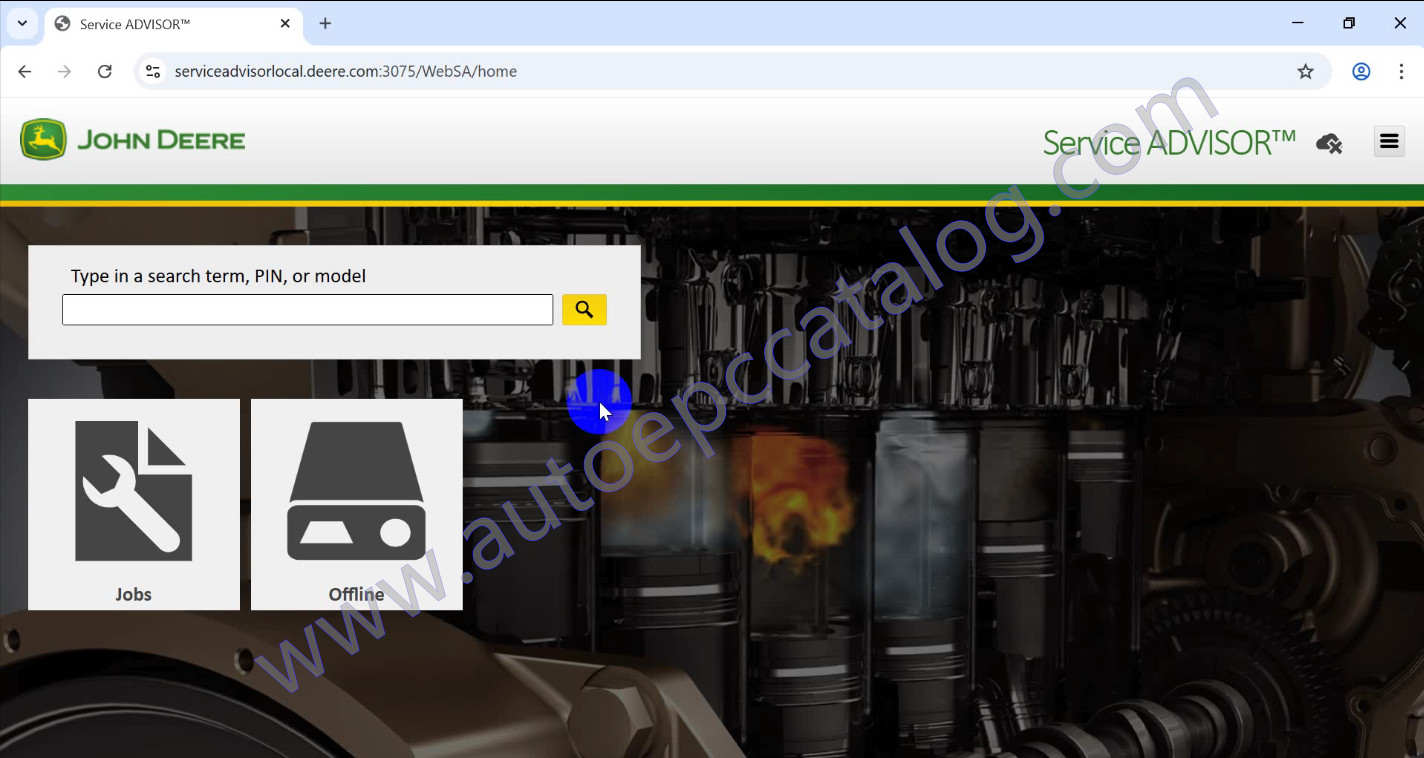1424x758 pixels.
Task: Click the Service ADVISOR favicon on the tab
Action: (62, 22)
